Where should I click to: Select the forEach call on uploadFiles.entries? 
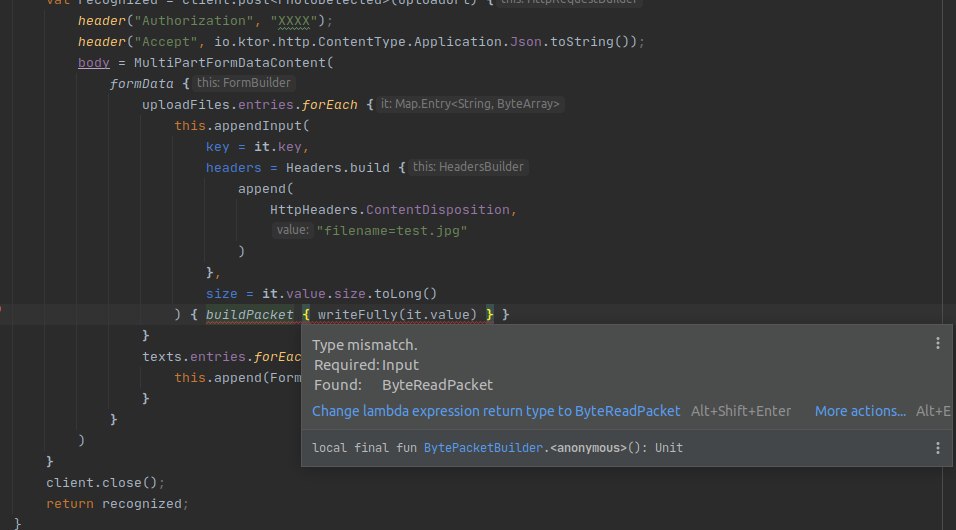tap(329, 105)
